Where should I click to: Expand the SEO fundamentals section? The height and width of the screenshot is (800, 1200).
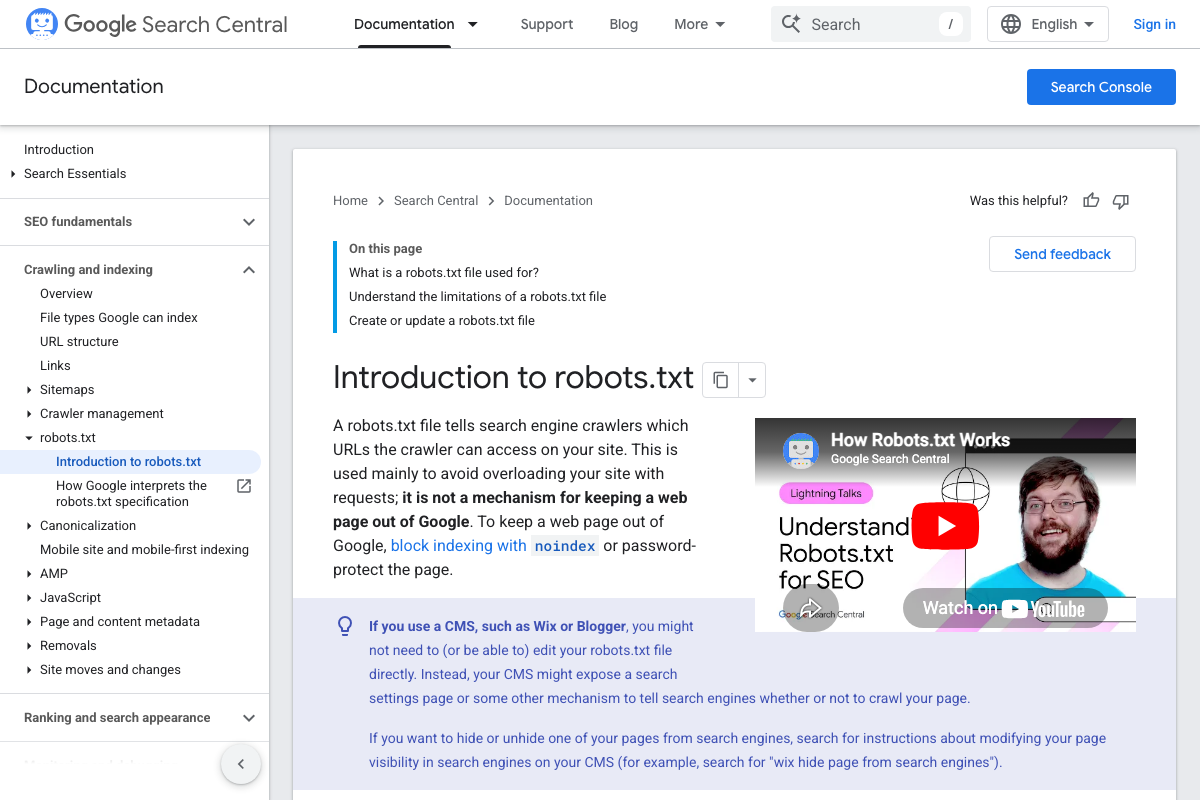[x=249, y=222]
